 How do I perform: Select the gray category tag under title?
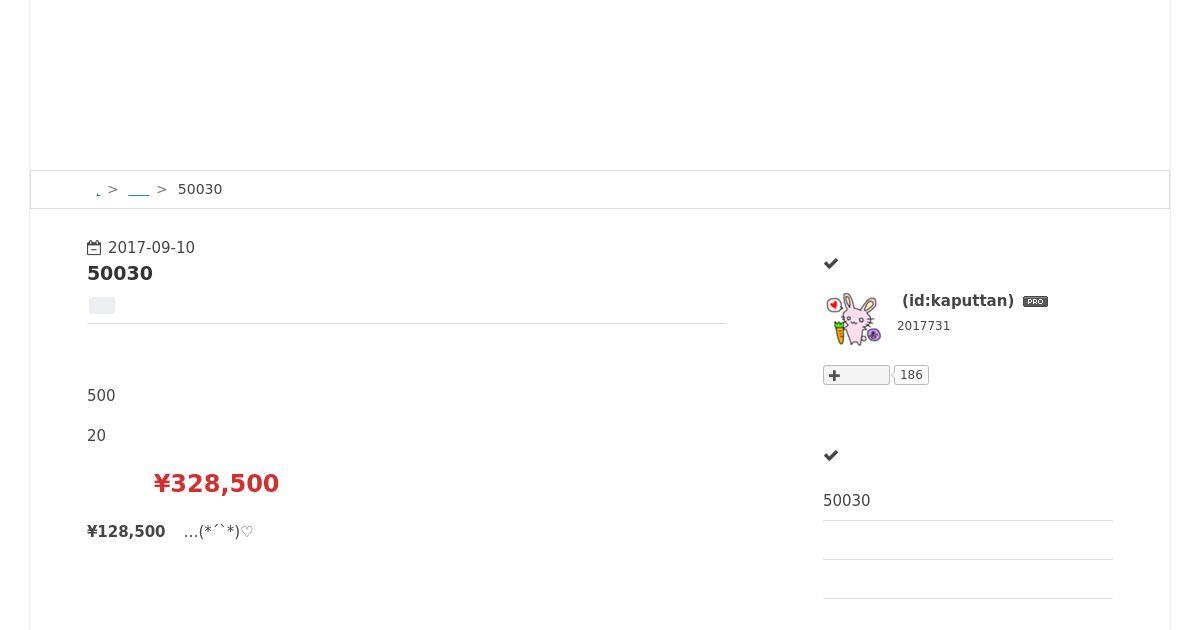[x=102, y=306]
